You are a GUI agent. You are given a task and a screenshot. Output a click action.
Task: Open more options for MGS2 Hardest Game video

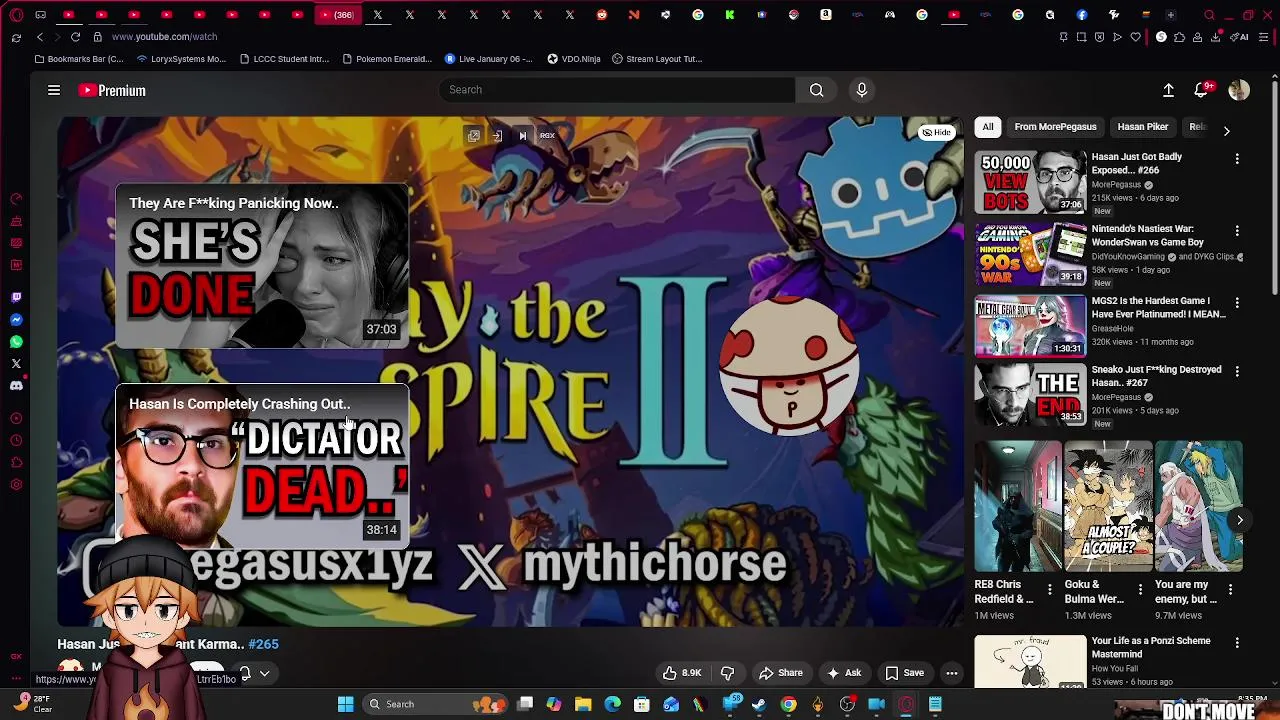click(1237, 302)
